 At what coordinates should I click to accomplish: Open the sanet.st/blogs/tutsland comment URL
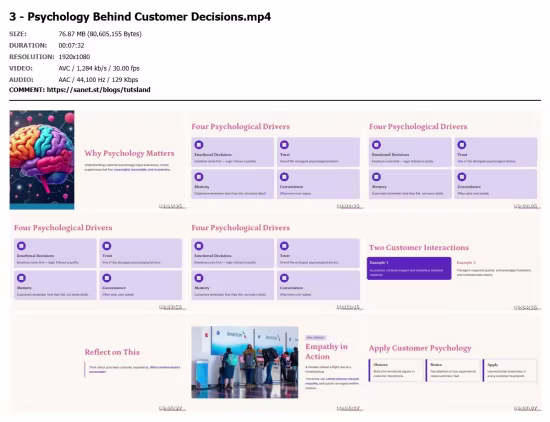coord(99,90)
